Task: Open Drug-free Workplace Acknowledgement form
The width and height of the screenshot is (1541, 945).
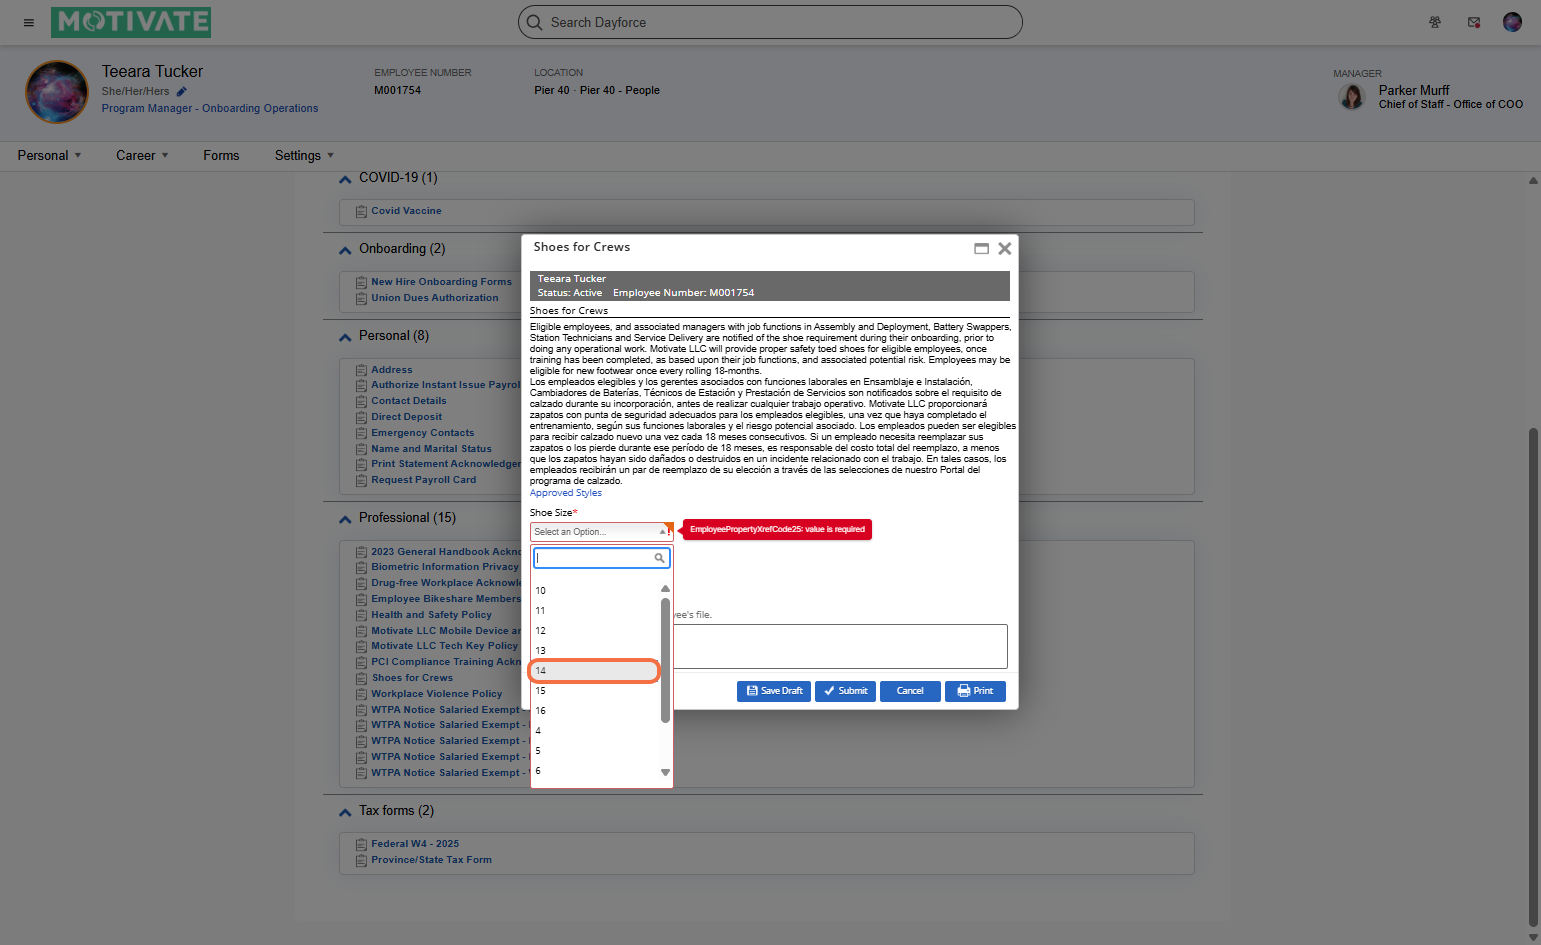Action: tap(446, 583)
